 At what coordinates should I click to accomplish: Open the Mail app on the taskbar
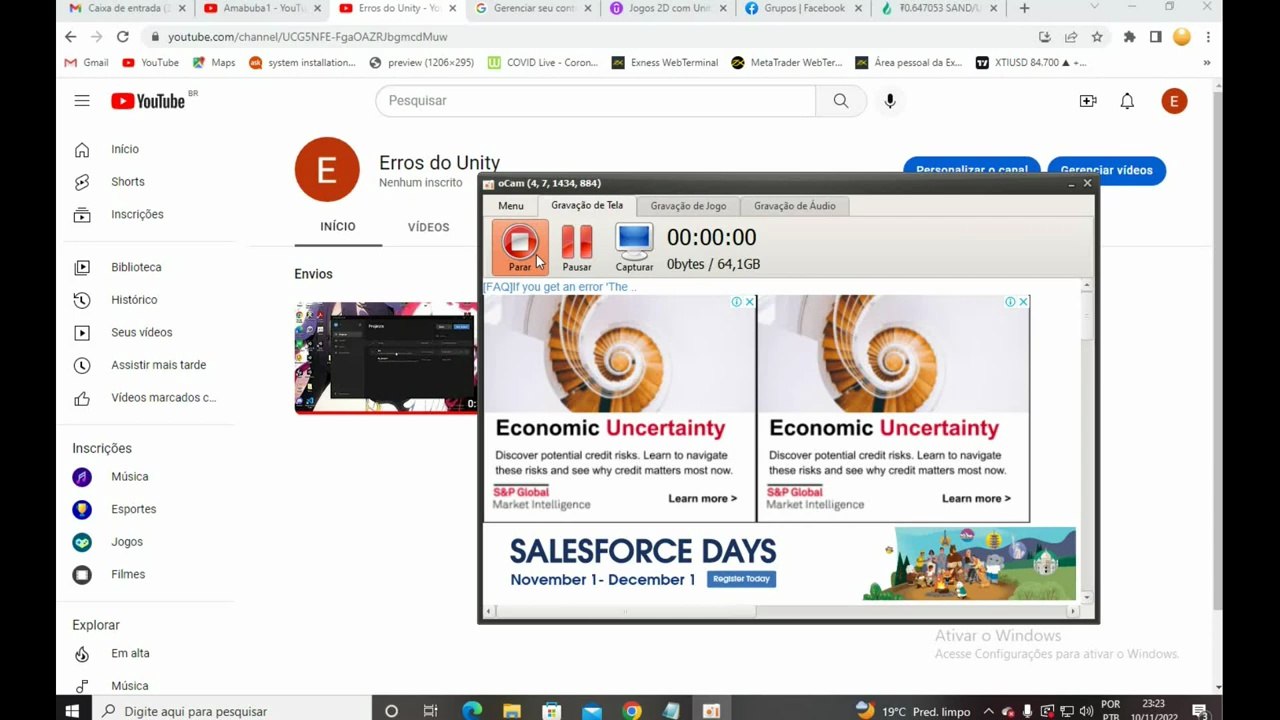tap(592, 711)
